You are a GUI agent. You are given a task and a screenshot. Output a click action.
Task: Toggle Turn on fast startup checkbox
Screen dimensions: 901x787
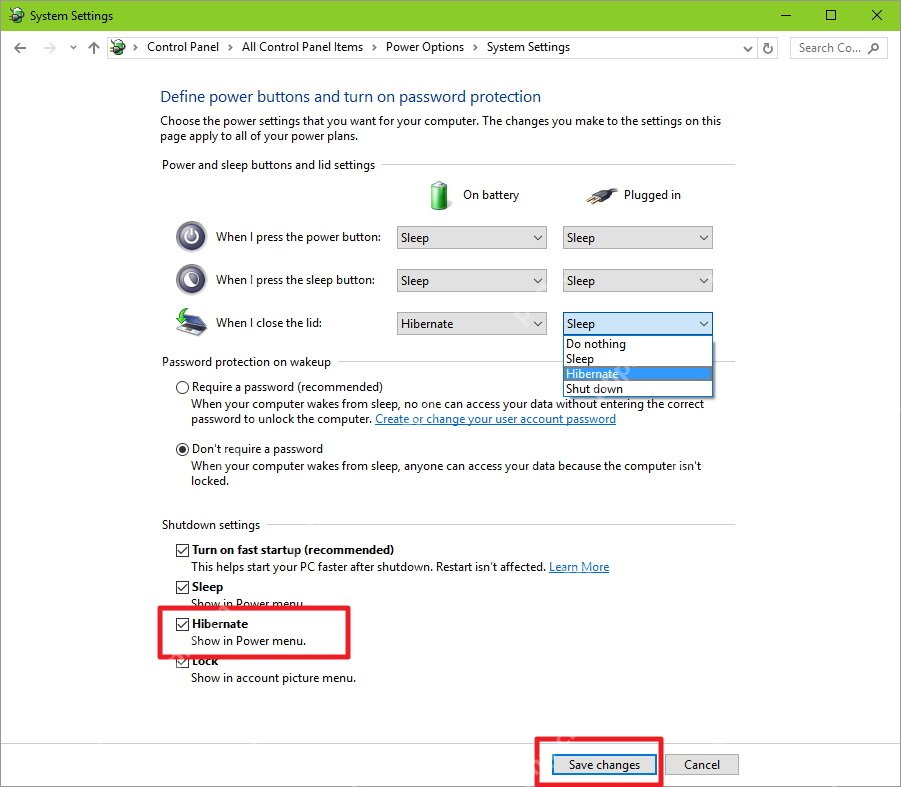182,550
